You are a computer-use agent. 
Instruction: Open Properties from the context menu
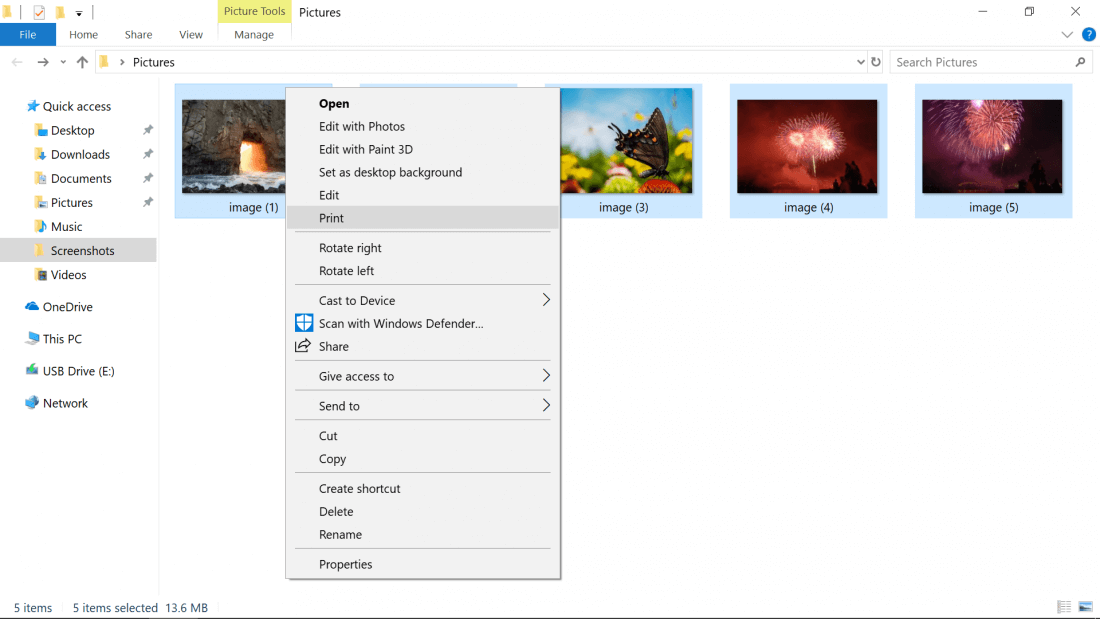click(x=422, y=564)
